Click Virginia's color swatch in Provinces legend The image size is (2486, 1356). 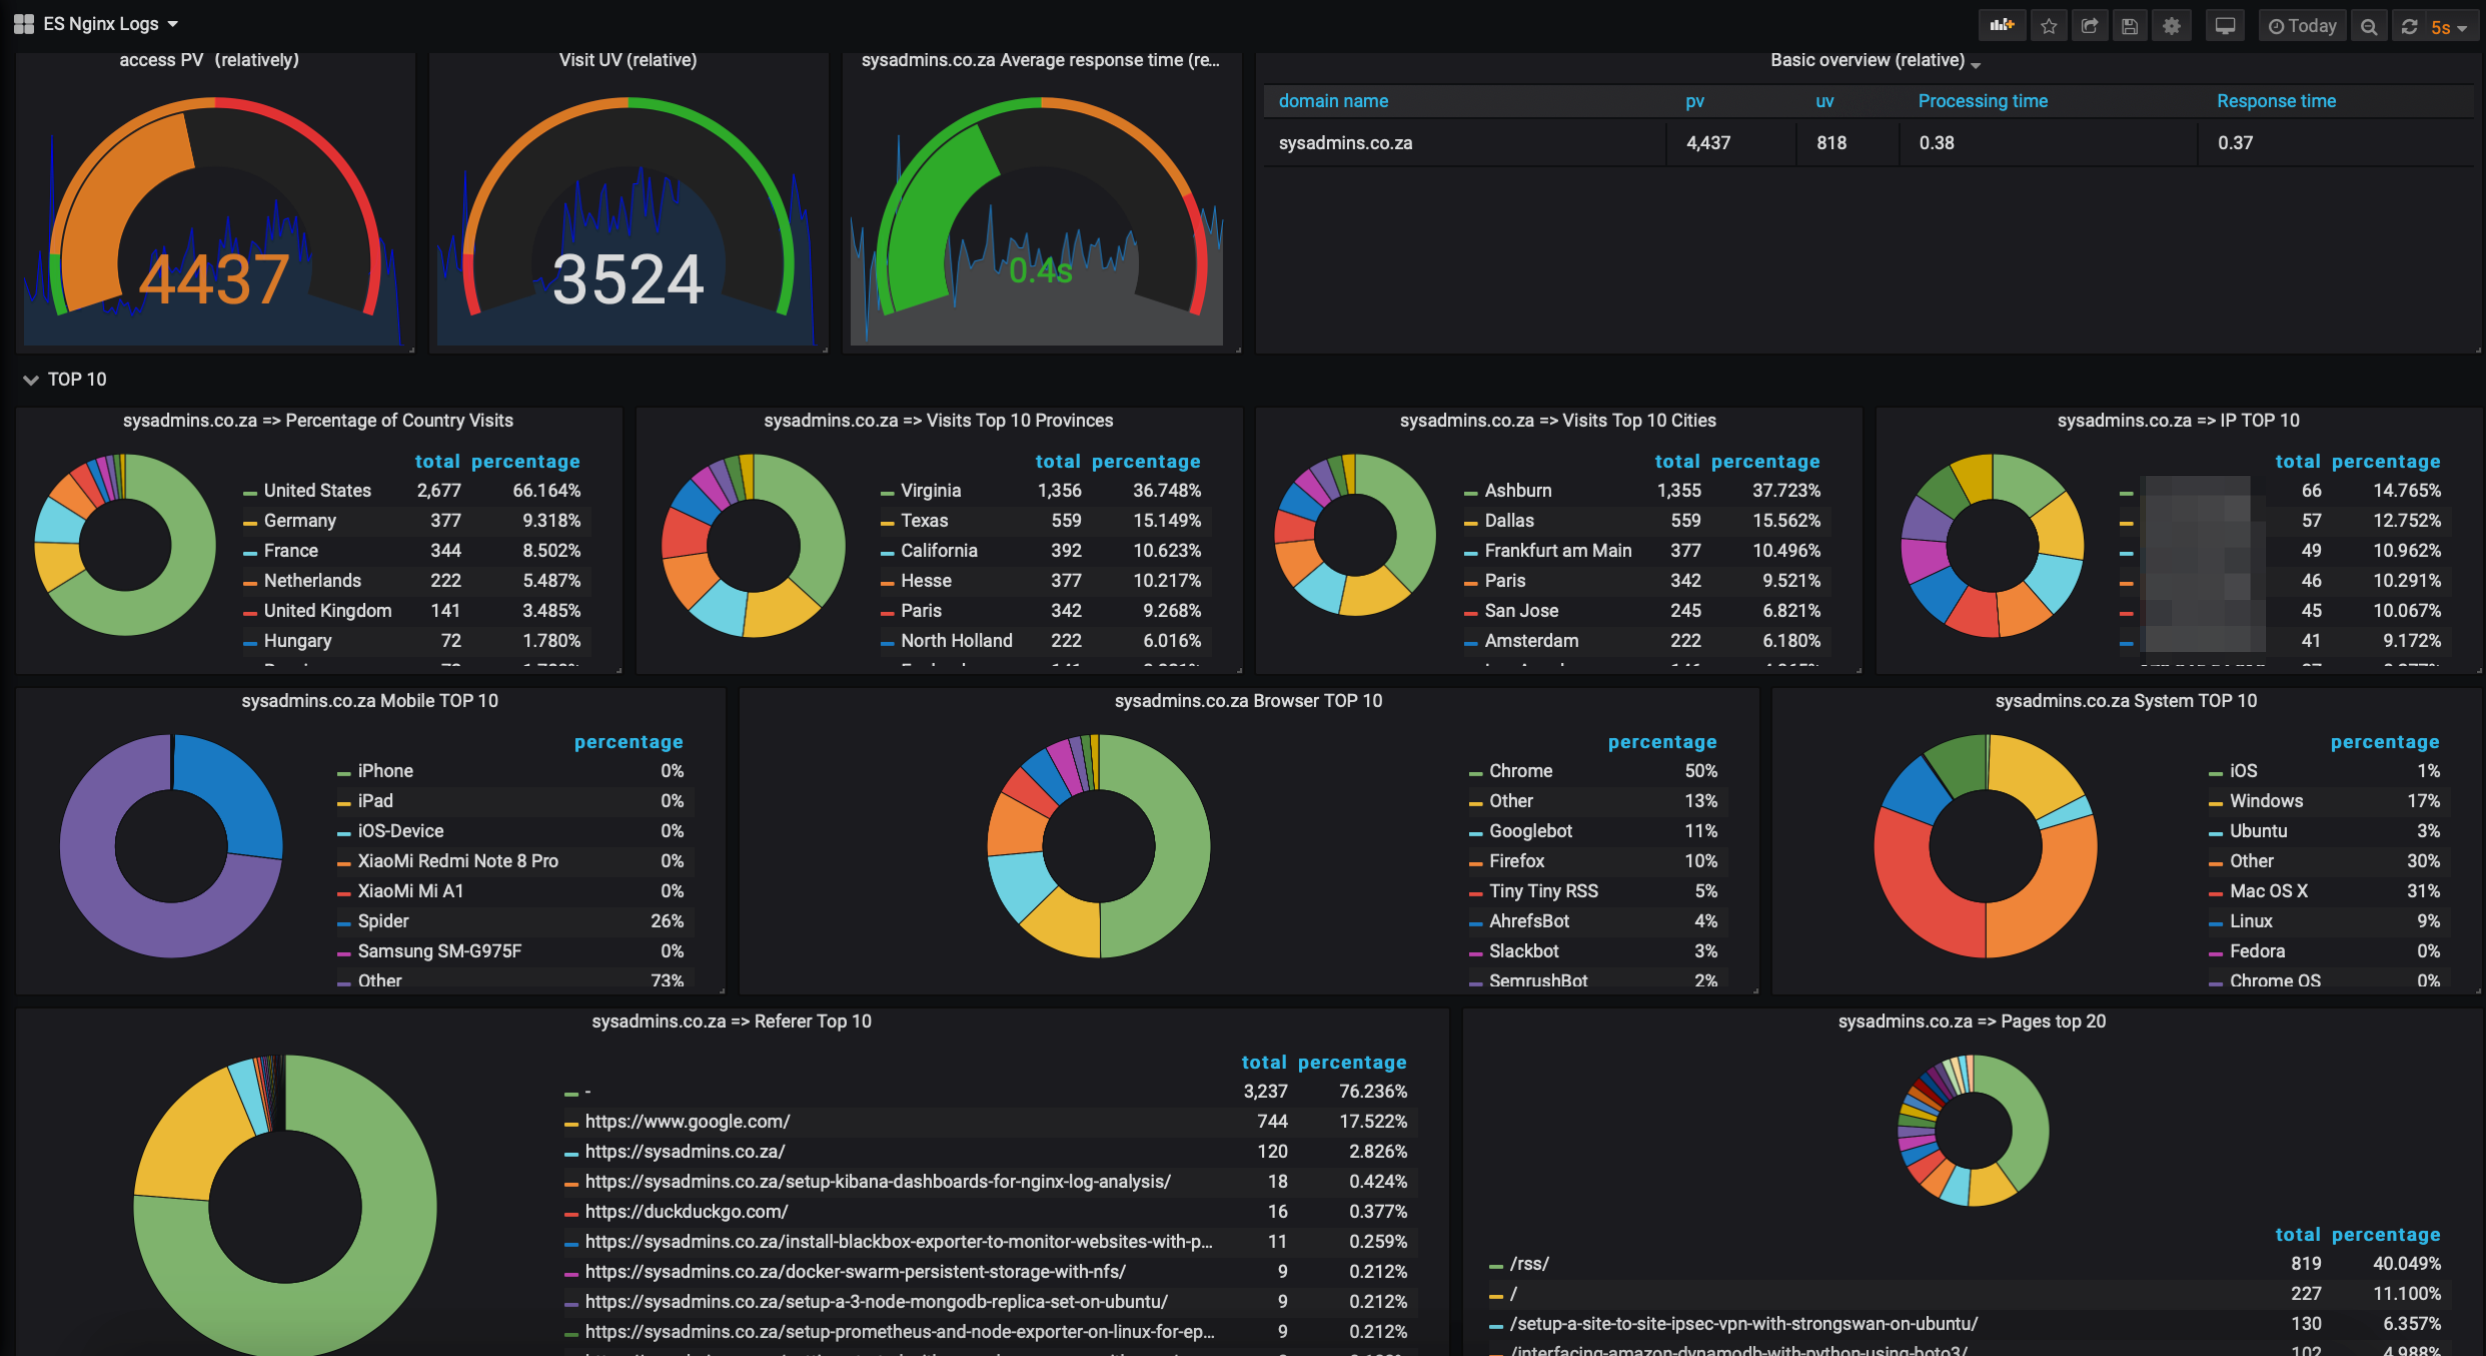[886, 492]
